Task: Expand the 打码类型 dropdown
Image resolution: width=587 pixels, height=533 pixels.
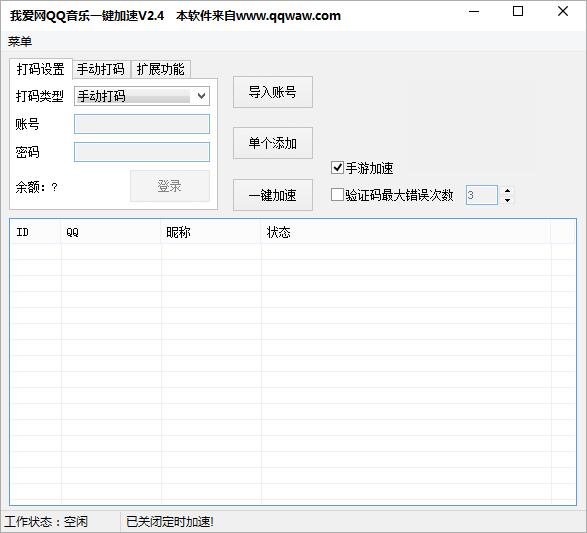Action: point(201,96)
